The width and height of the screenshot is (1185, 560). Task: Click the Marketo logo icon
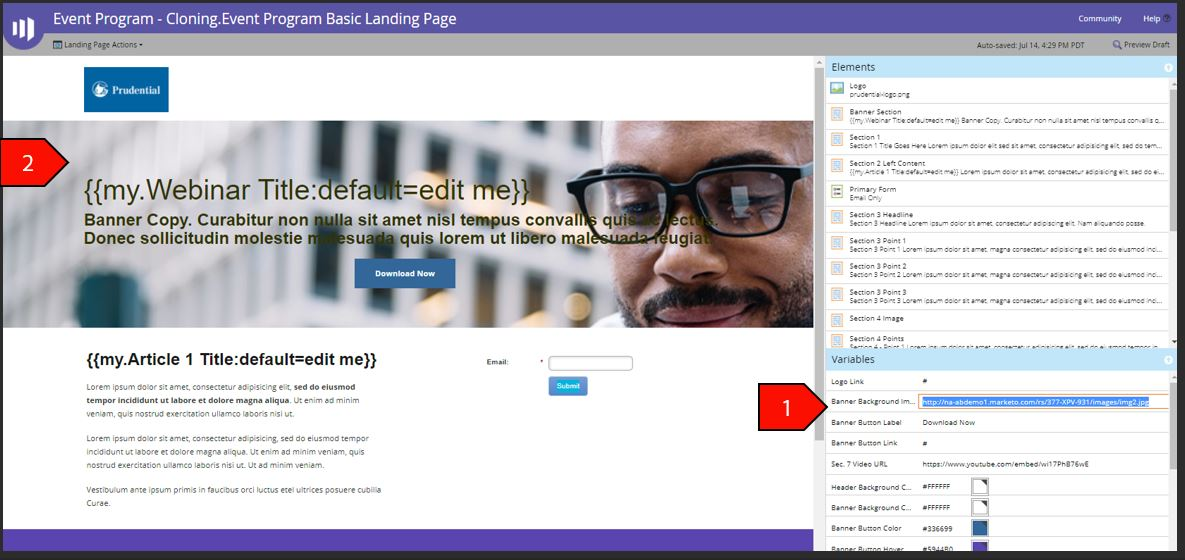point(23,29)
